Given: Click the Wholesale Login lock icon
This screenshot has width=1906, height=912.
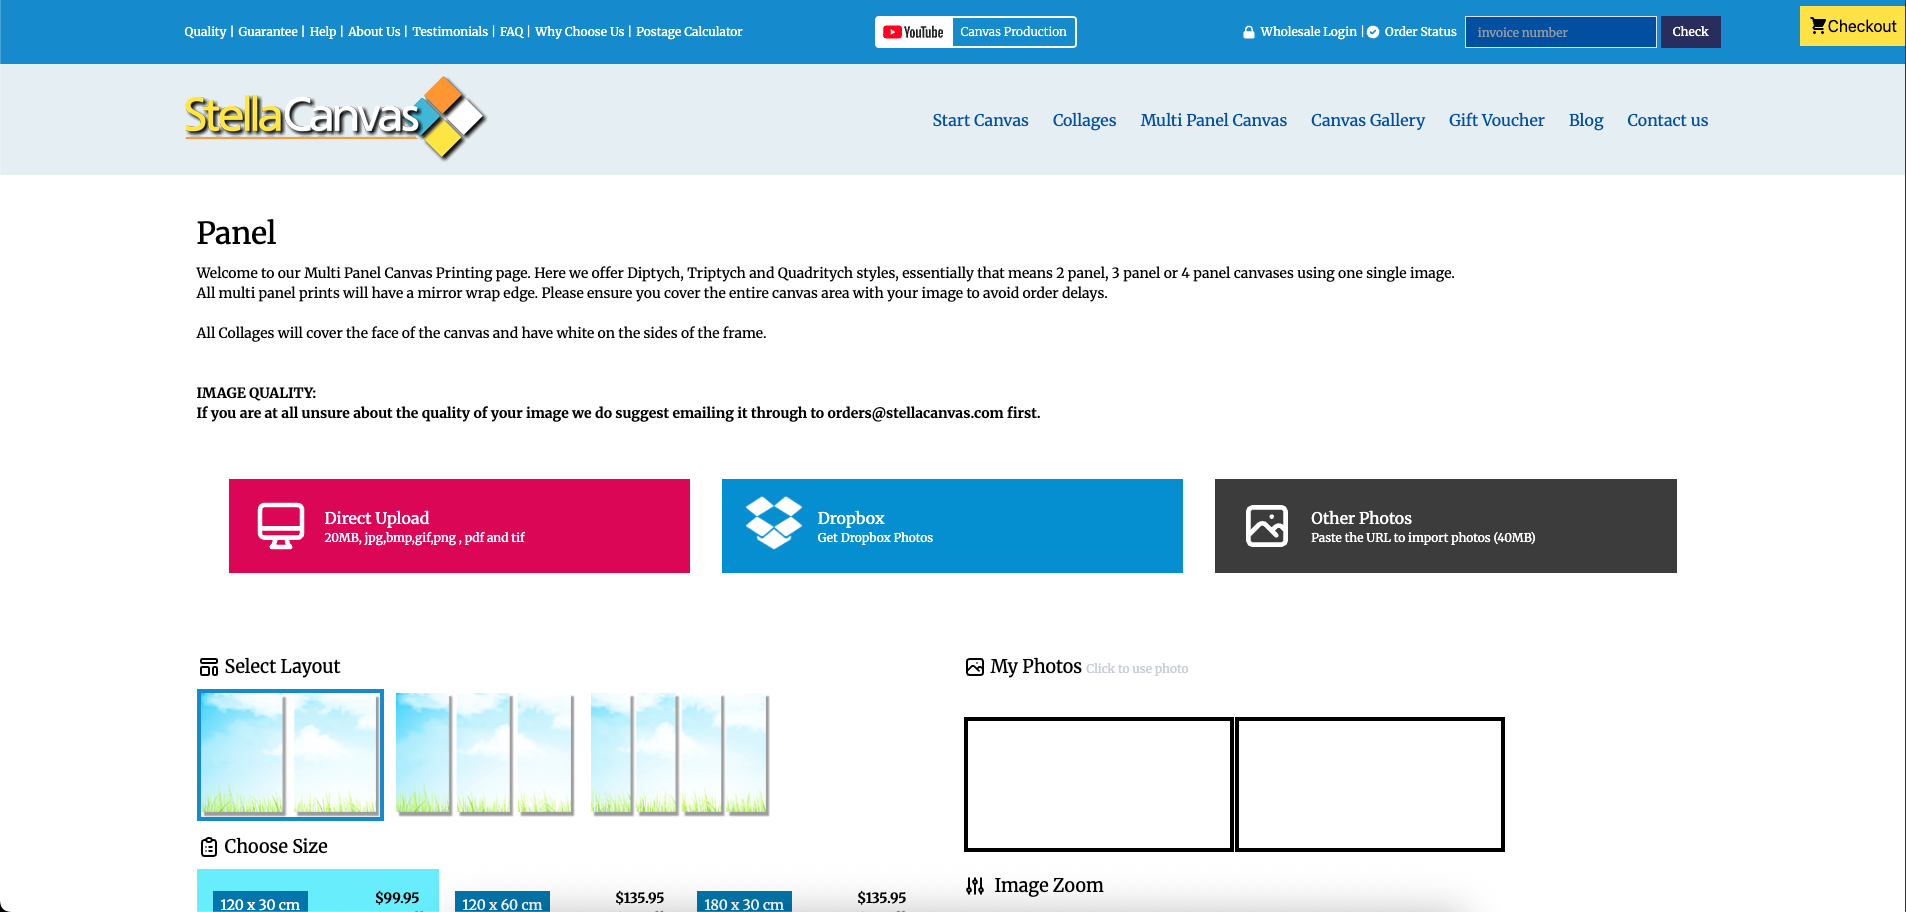Looking at the screenshot, I should click(x=1248, y=32).
